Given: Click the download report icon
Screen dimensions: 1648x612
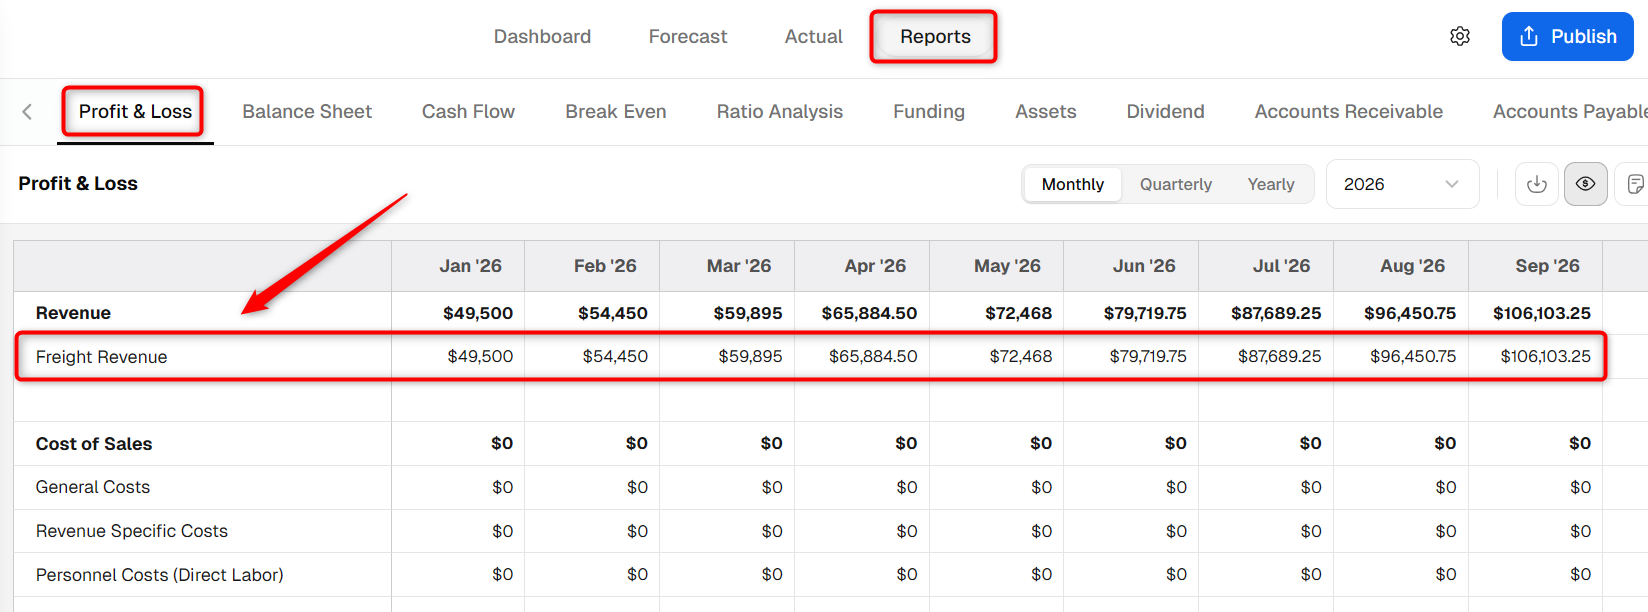Looking at the screenshot, I should tap(1537, 184).
